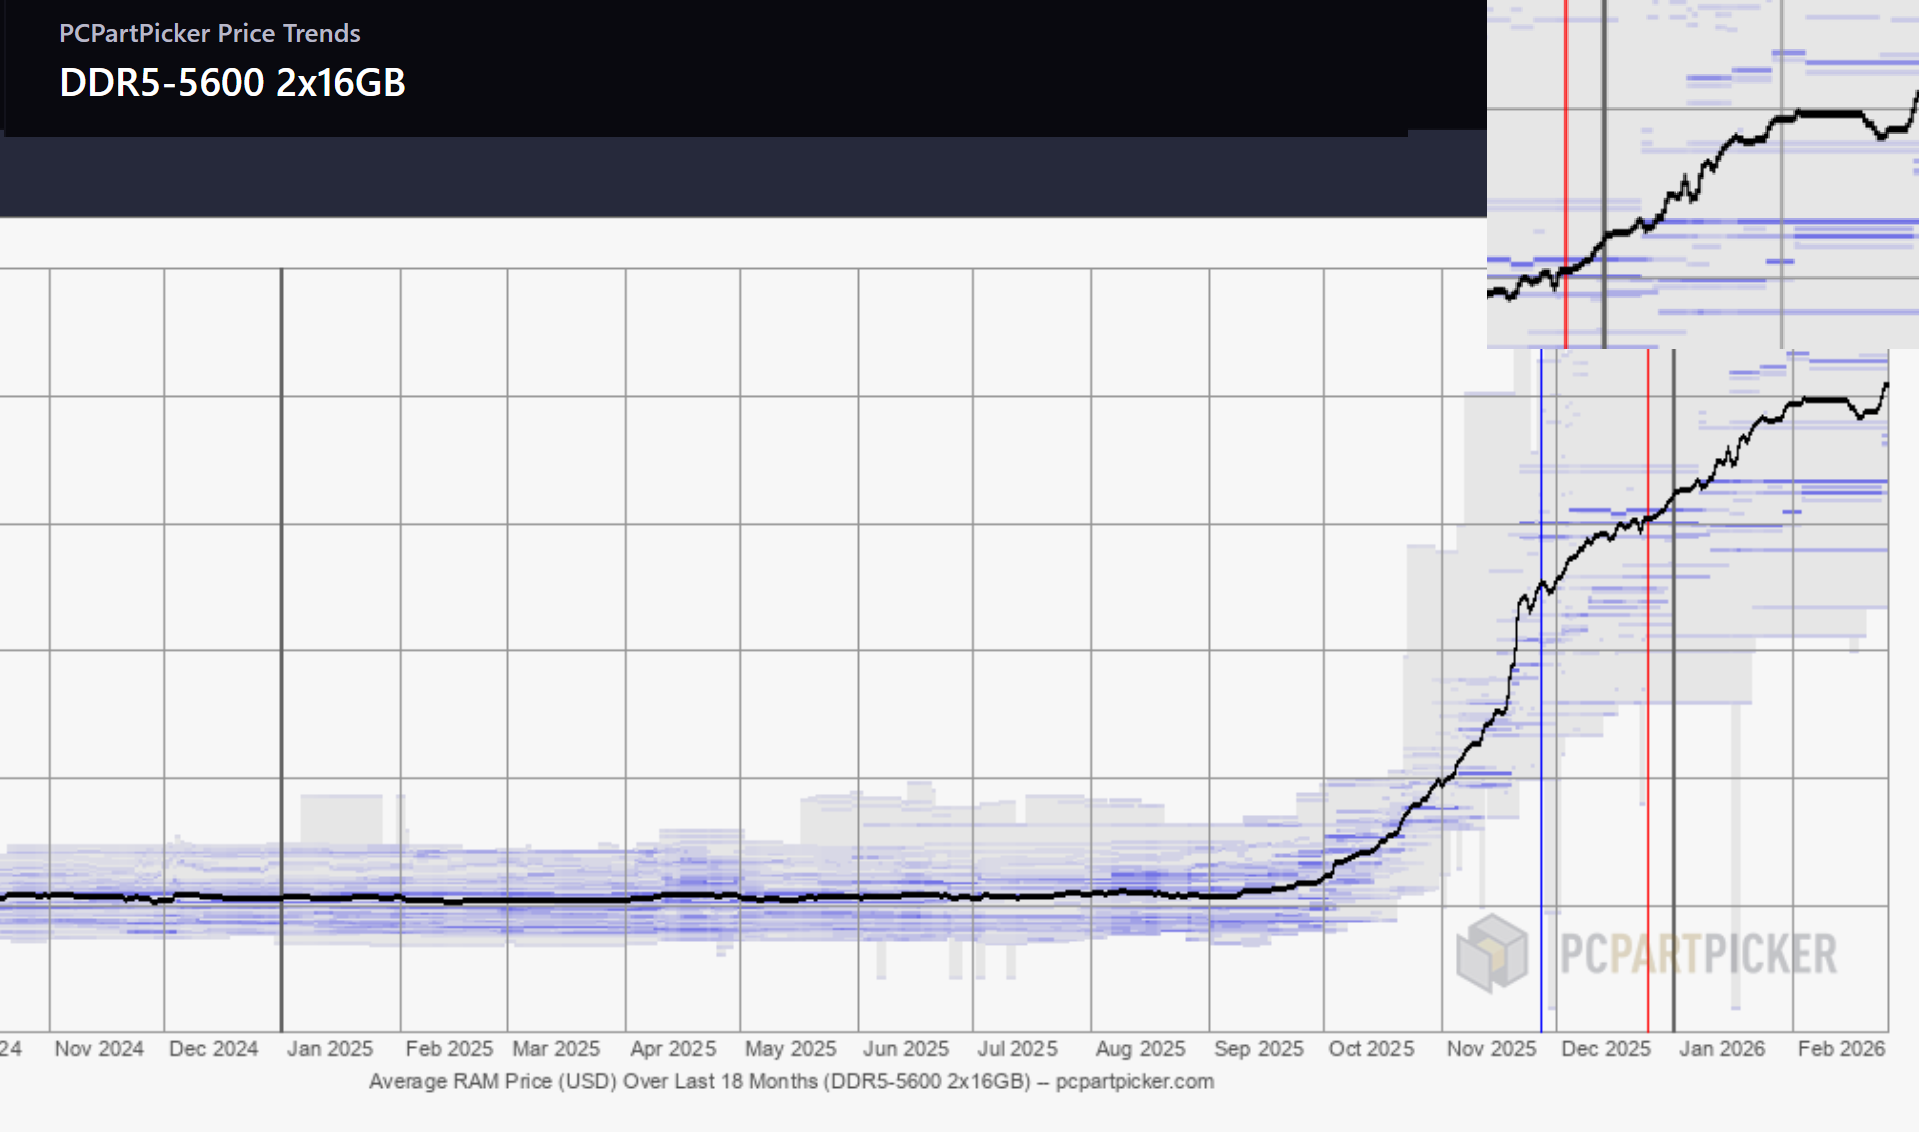Viewport: 1919px width, 1132px height.
Task: Click the "Apr 2025" axis label
Action: coord(673,1049)
